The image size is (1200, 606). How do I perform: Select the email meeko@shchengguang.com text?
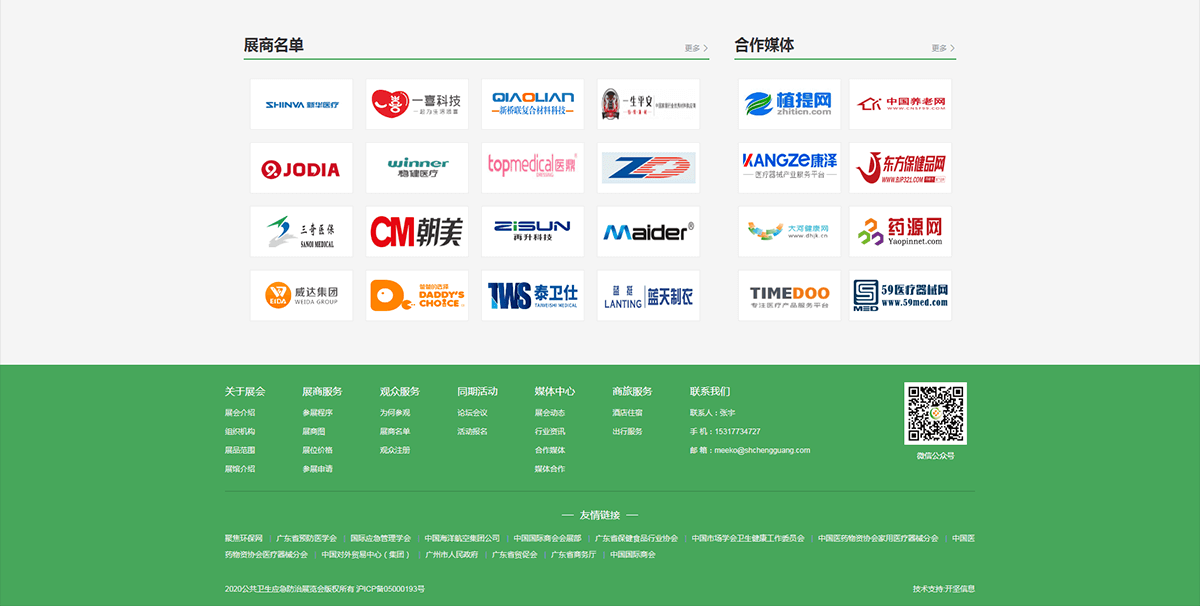[762, 451]
